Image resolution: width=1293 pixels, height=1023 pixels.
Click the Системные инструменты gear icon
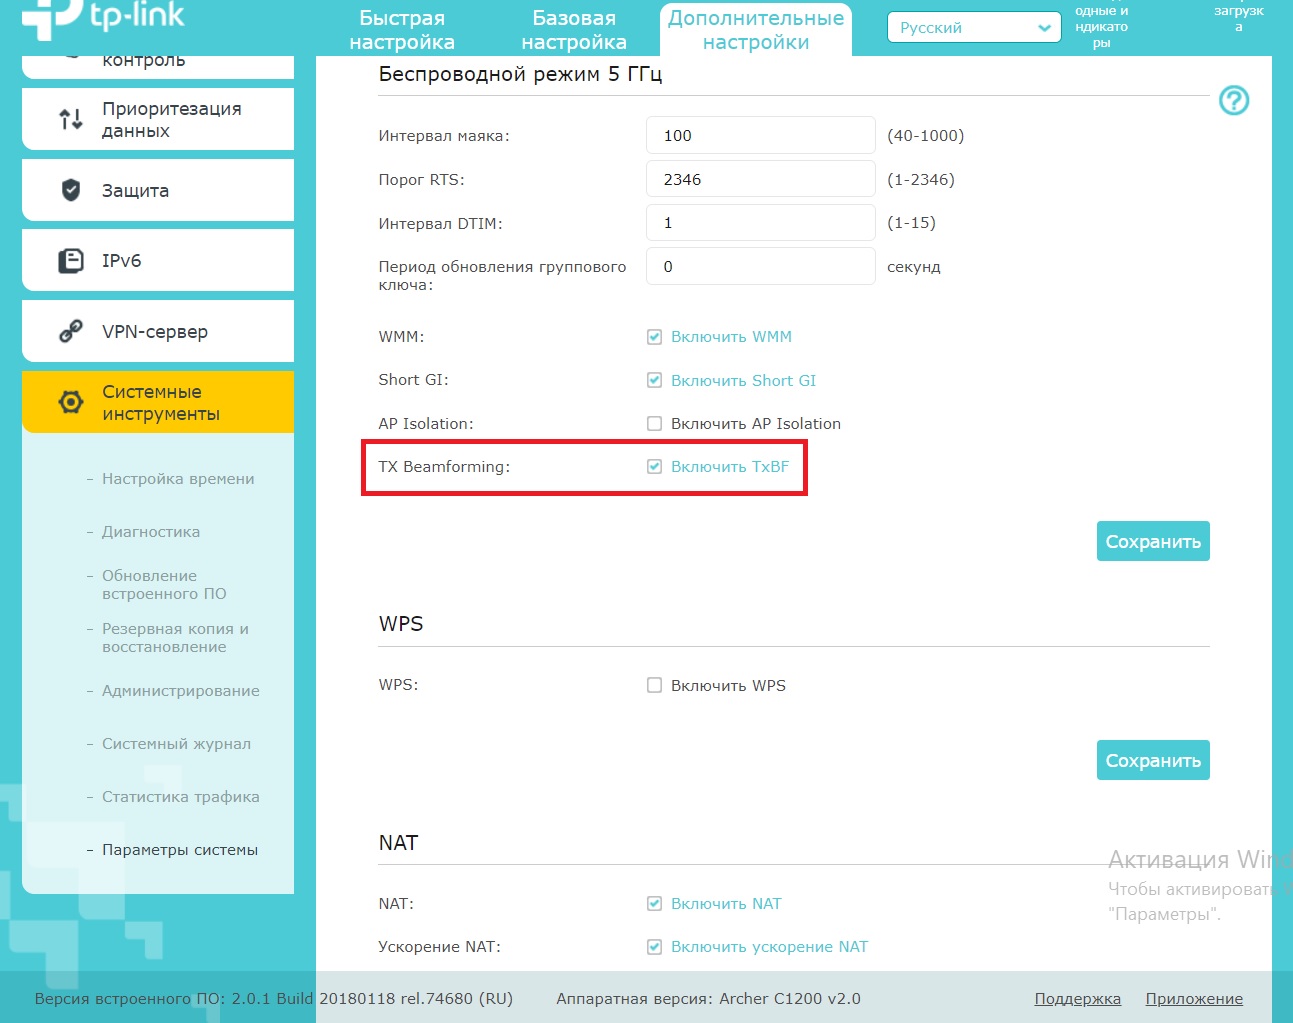click(x=71, y=402)
